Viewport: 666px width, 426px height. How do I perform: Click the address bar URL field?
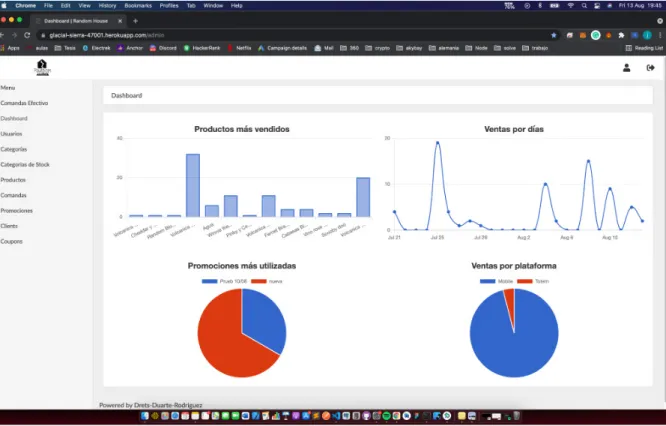click(x=297, y=35)
